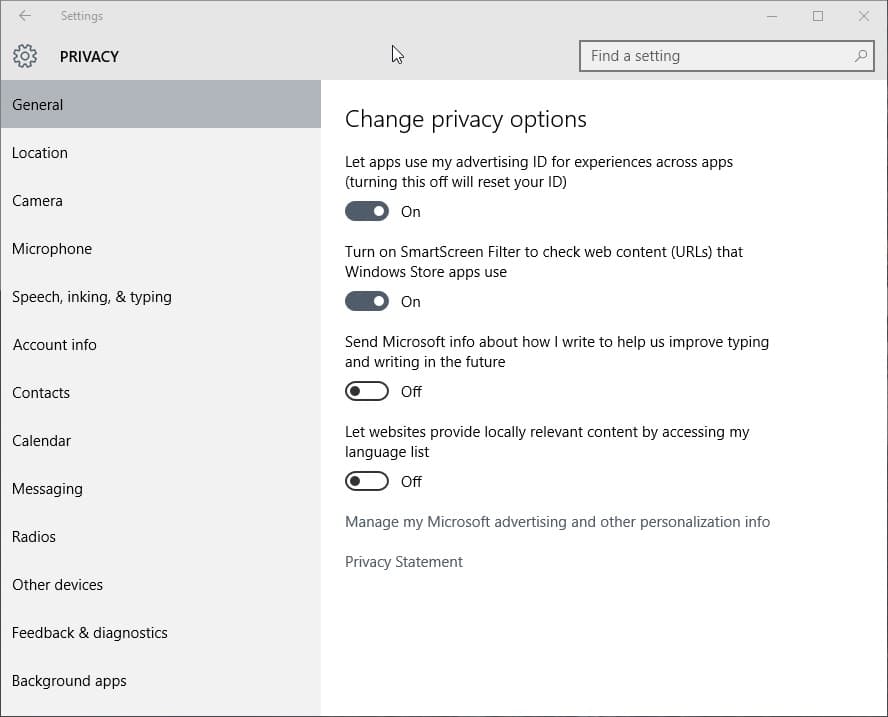Turn off the advertising ID toggle
Viewport: 888px width, 717px height.
point(367,211)
